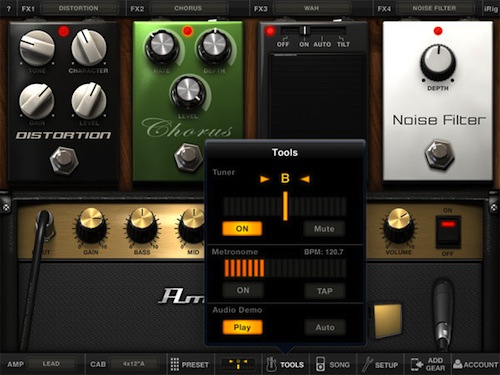500x375 pixels.
Task: Click the Chorus pedal Level knob
Action: pos(188,92)
